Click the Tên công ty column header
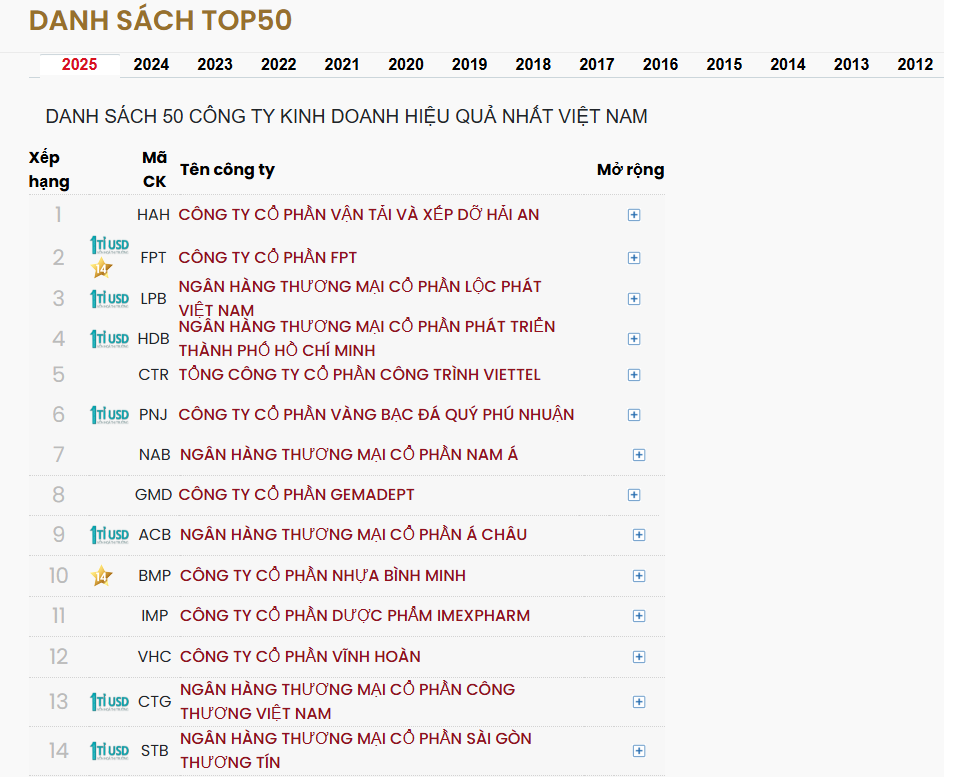960x777 pixels. (x=227, y=170)
